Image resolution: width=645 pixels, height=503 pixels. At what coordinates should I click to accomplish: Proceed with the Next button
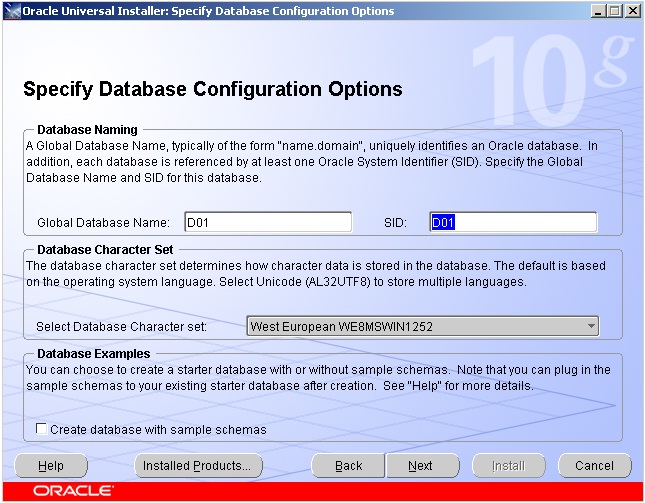pyautogui.click(x=421, y=466)
